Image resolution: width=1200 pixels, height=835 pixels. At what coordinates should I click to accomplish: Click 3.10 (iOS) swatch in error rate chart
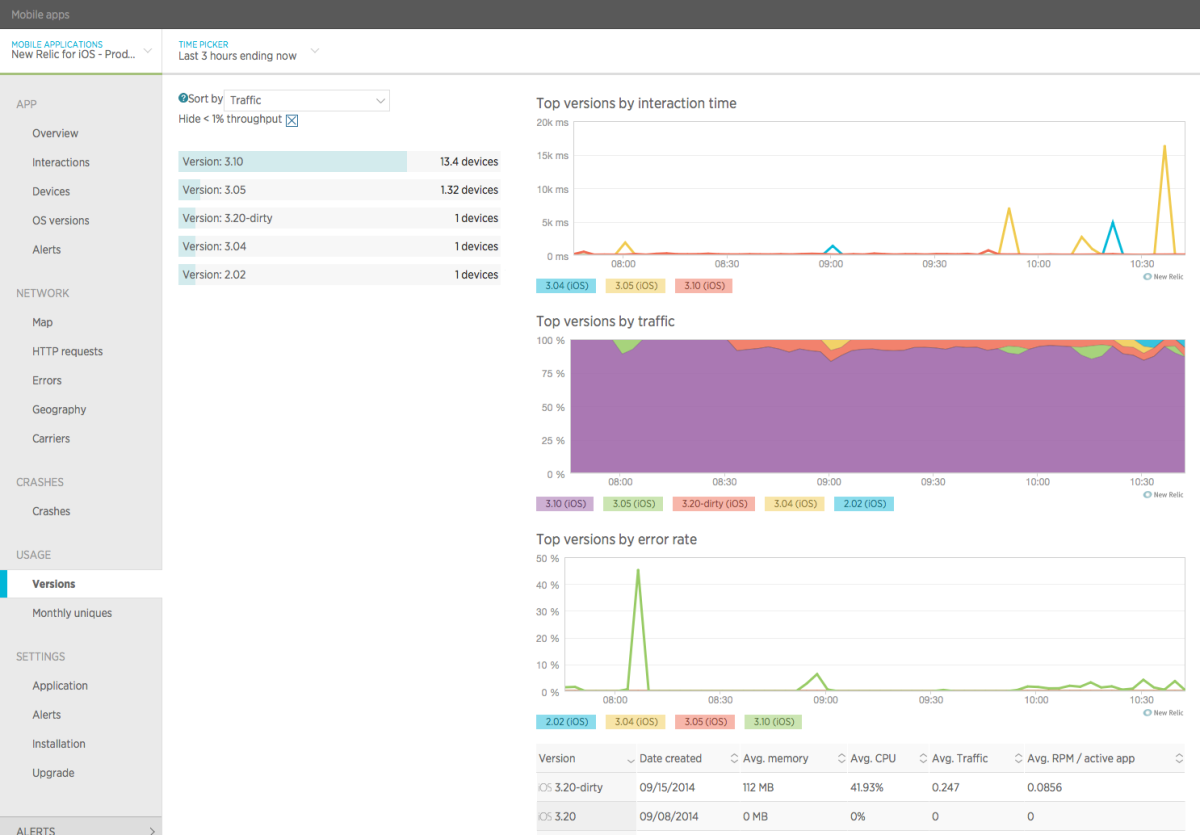773,722
